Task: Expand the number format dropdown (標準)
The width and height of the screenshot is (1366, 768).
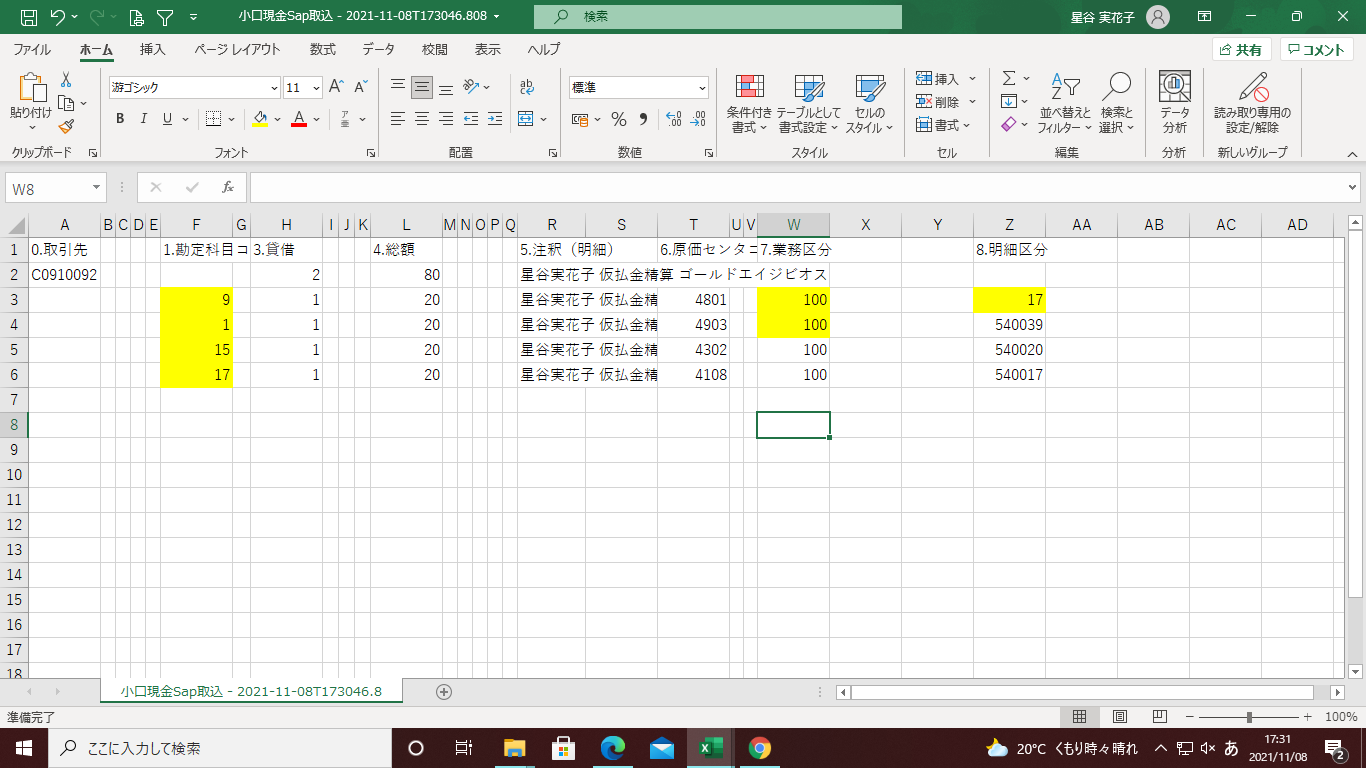Action: pos(702,88)
